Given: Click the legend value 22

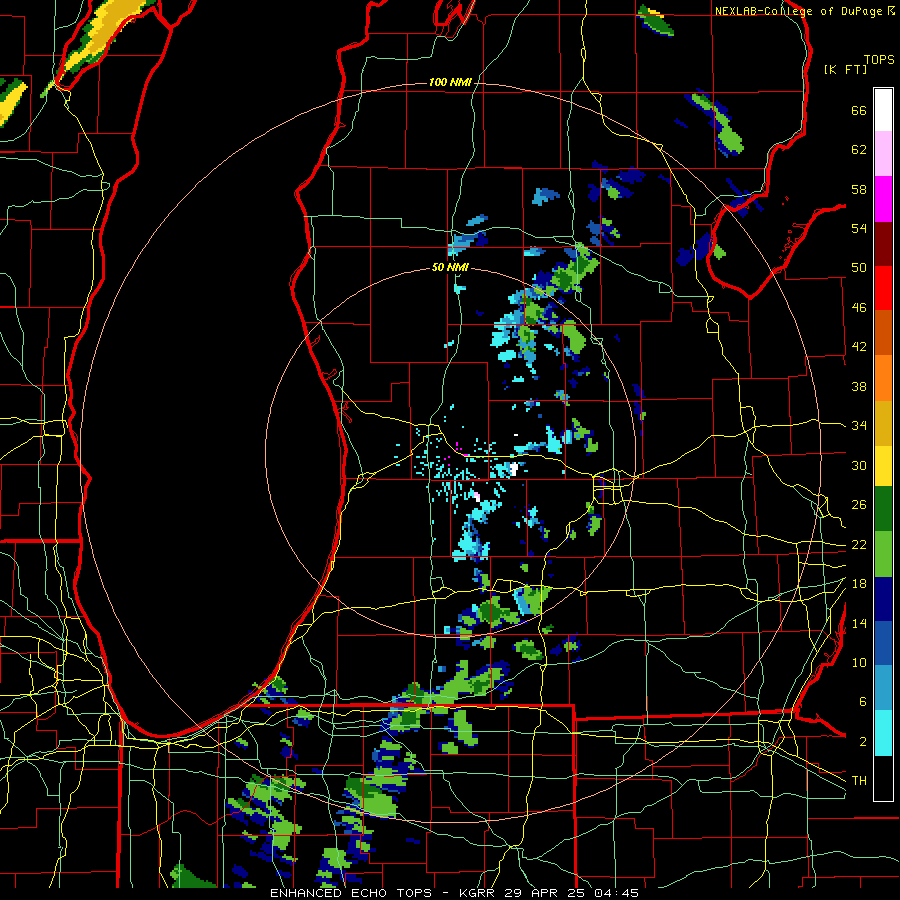Looking at the screenshot, I should point(859,544).
